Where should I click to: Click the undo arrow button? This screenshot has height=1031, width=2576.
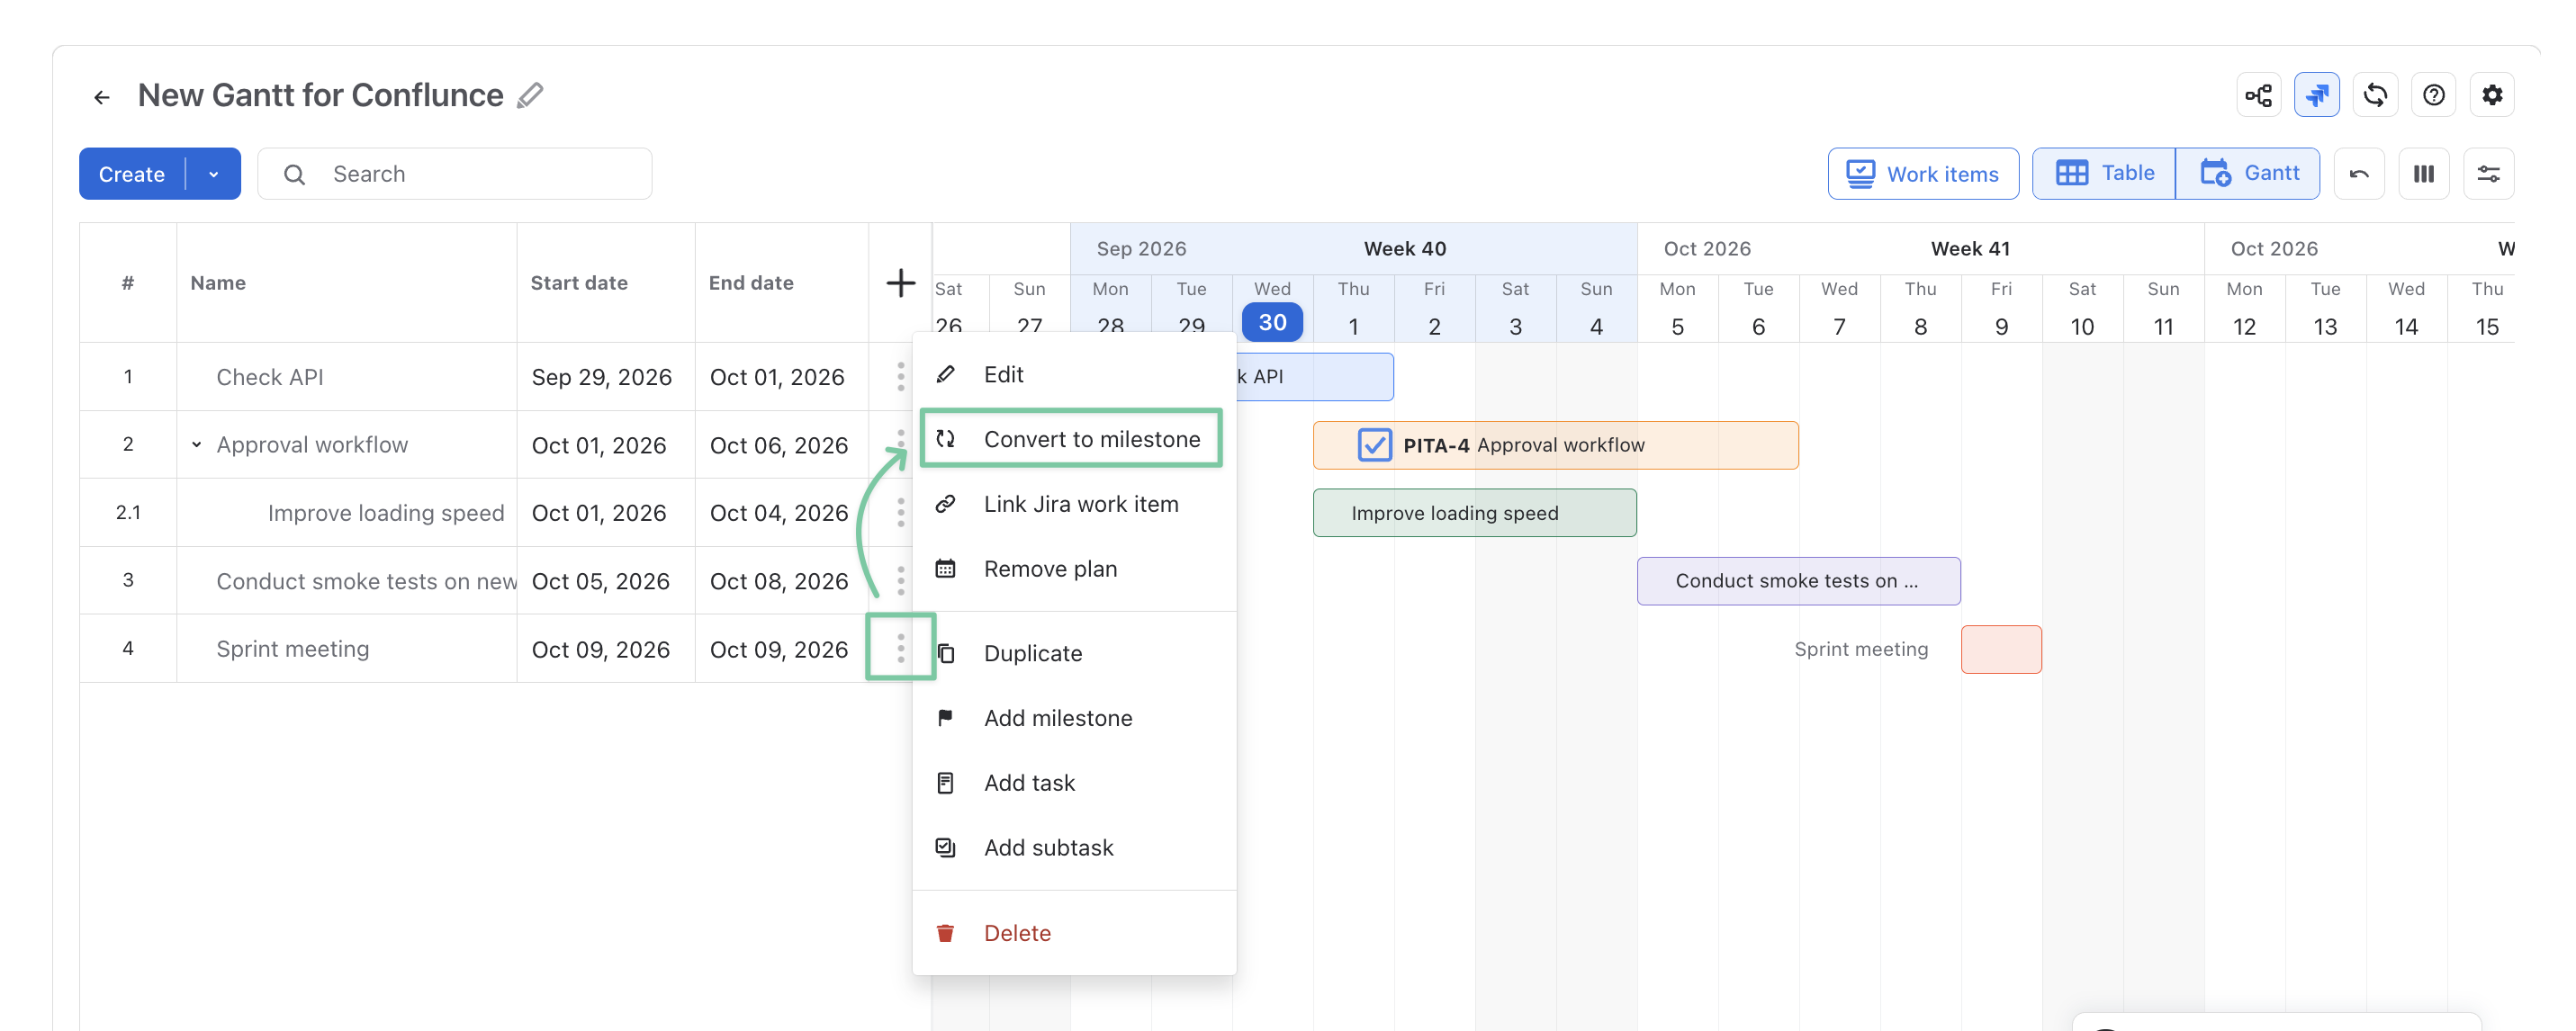click(x=2359, y=174)
